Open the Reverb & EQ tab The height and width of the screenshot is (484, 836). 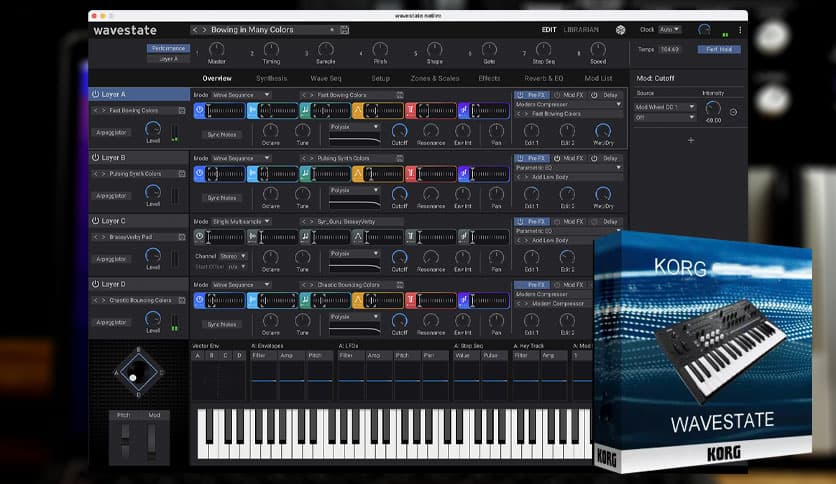click(543, 78)
